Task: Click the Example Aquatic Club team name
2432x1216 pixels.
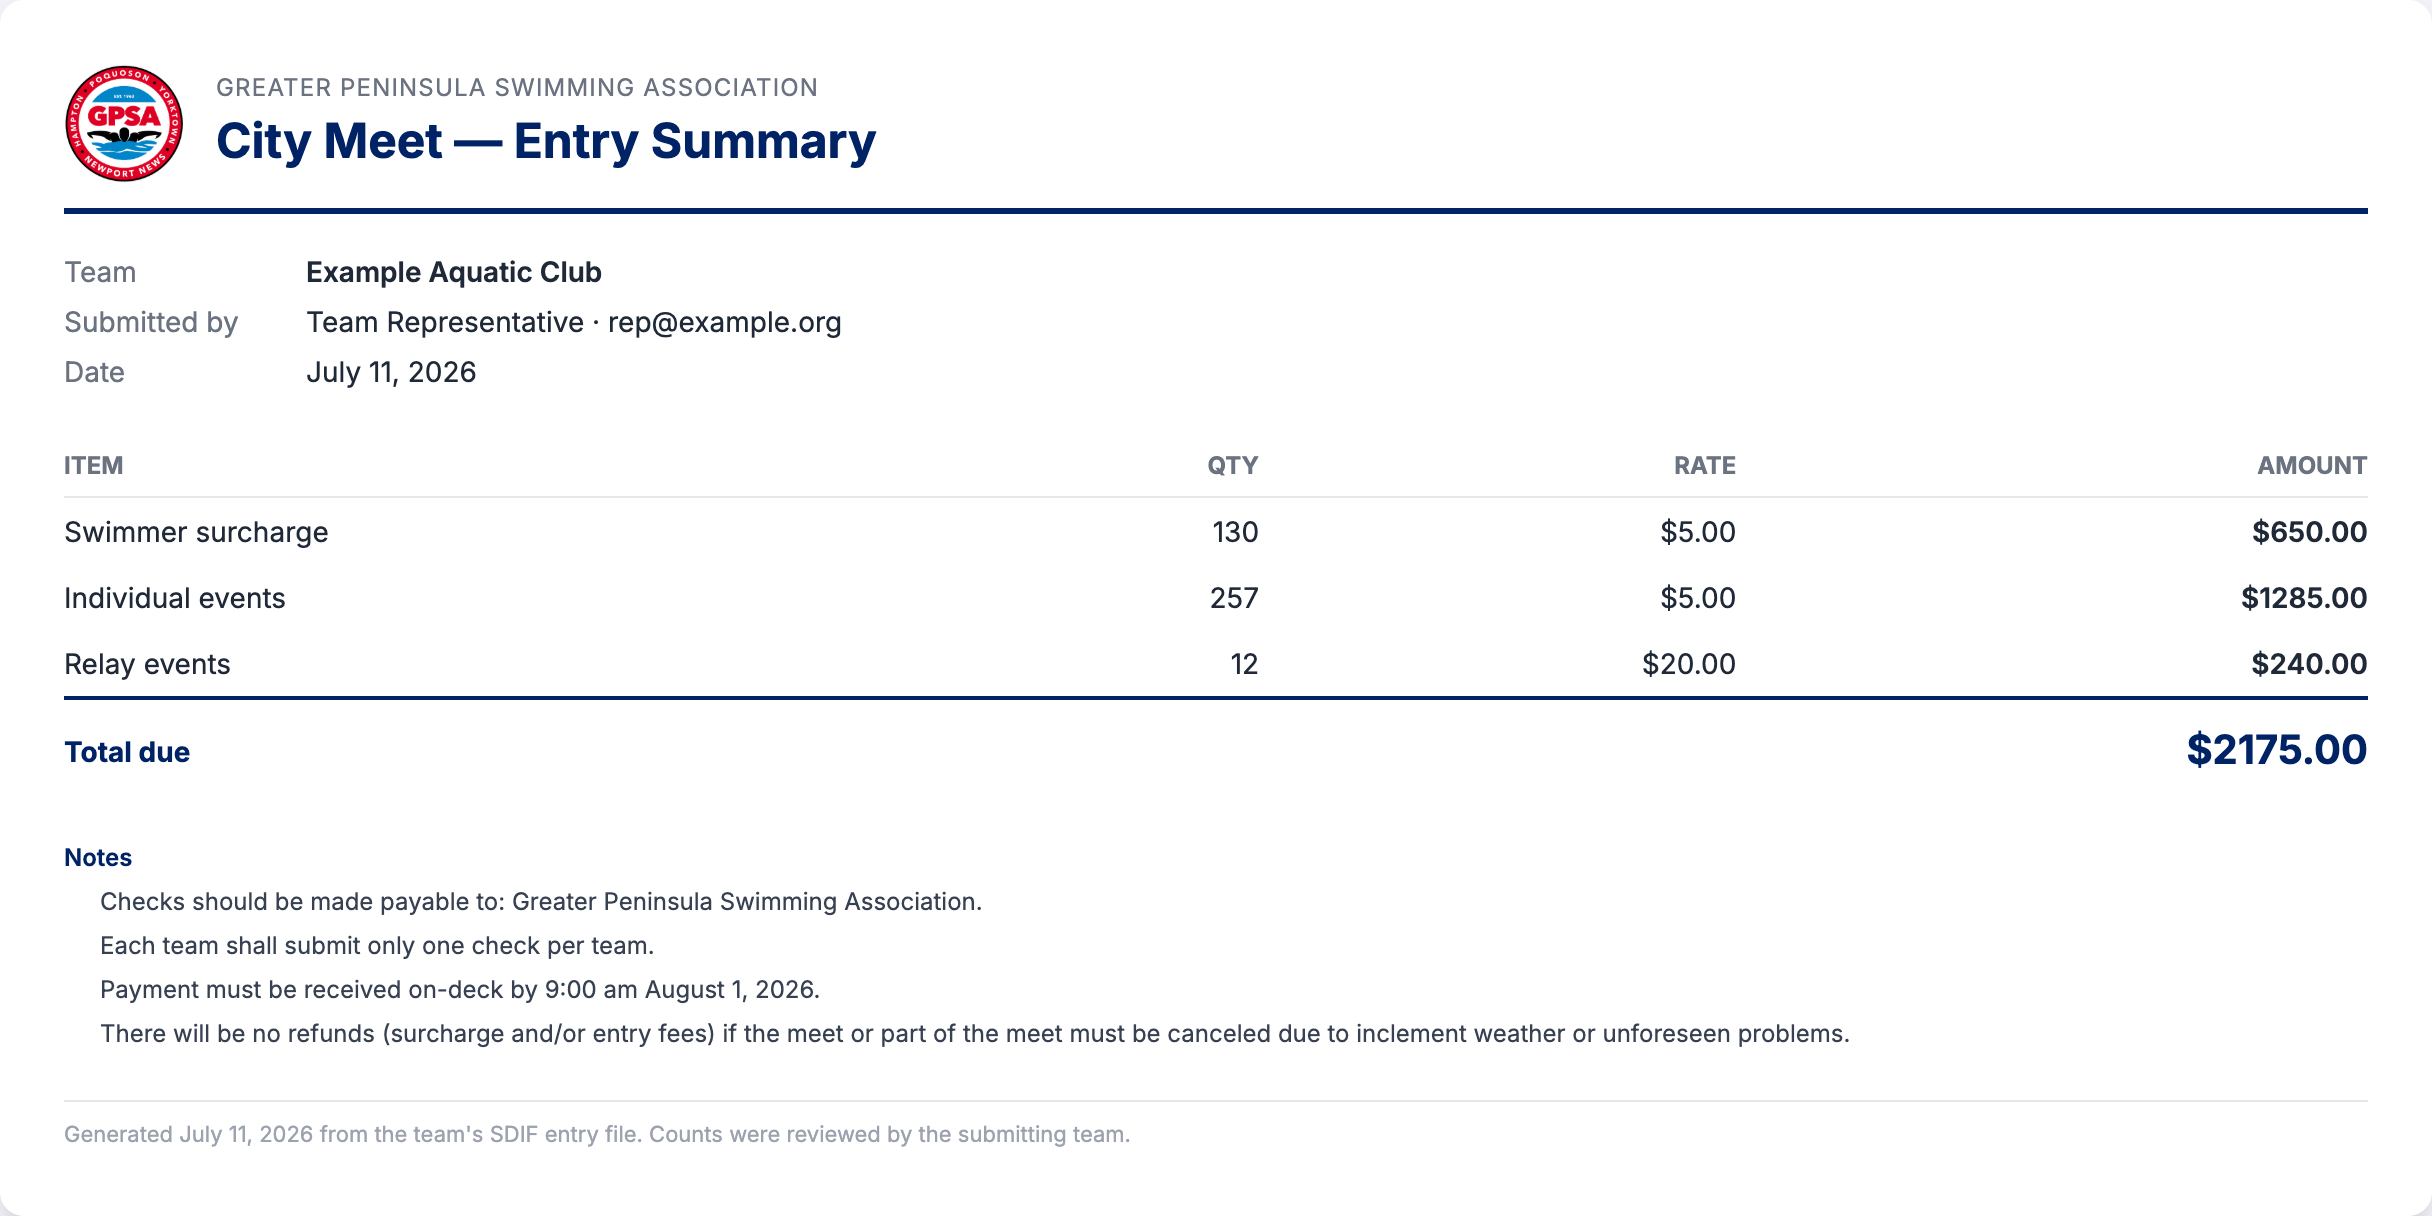Action: pyautogui.click(x=454, y=272)
